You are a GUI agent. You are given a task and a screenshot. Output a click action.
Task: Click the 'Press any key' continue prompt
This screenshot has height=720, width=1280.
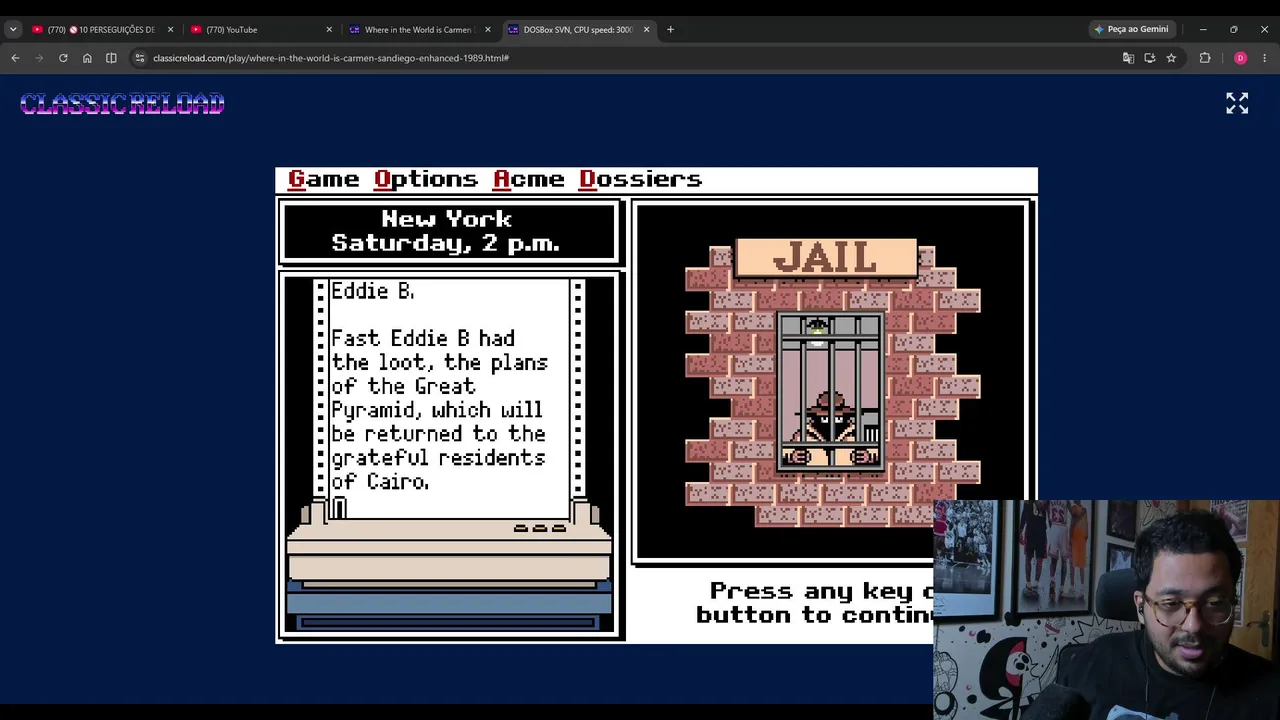tap(815, 603)
